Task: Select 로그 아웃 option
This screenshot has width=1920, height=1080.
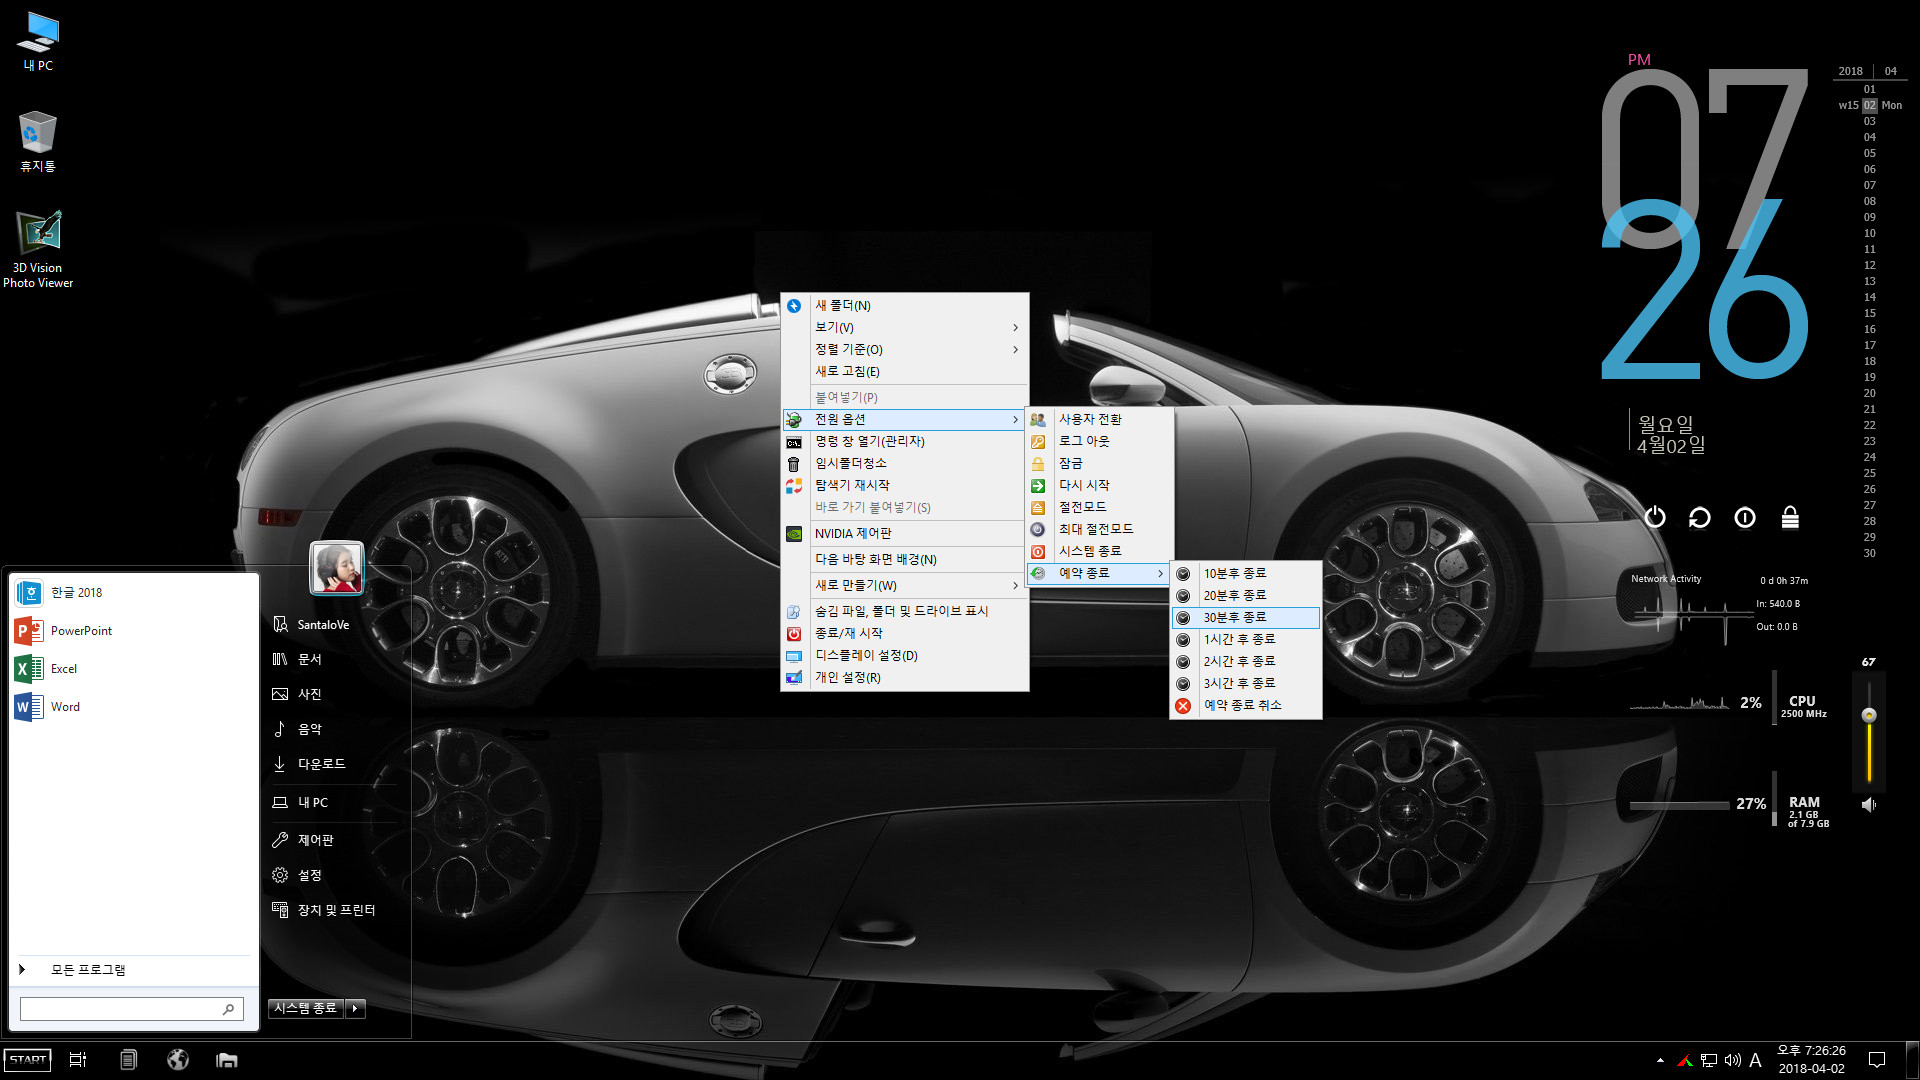Action: pyautogui.click(x=1100, y=442)
